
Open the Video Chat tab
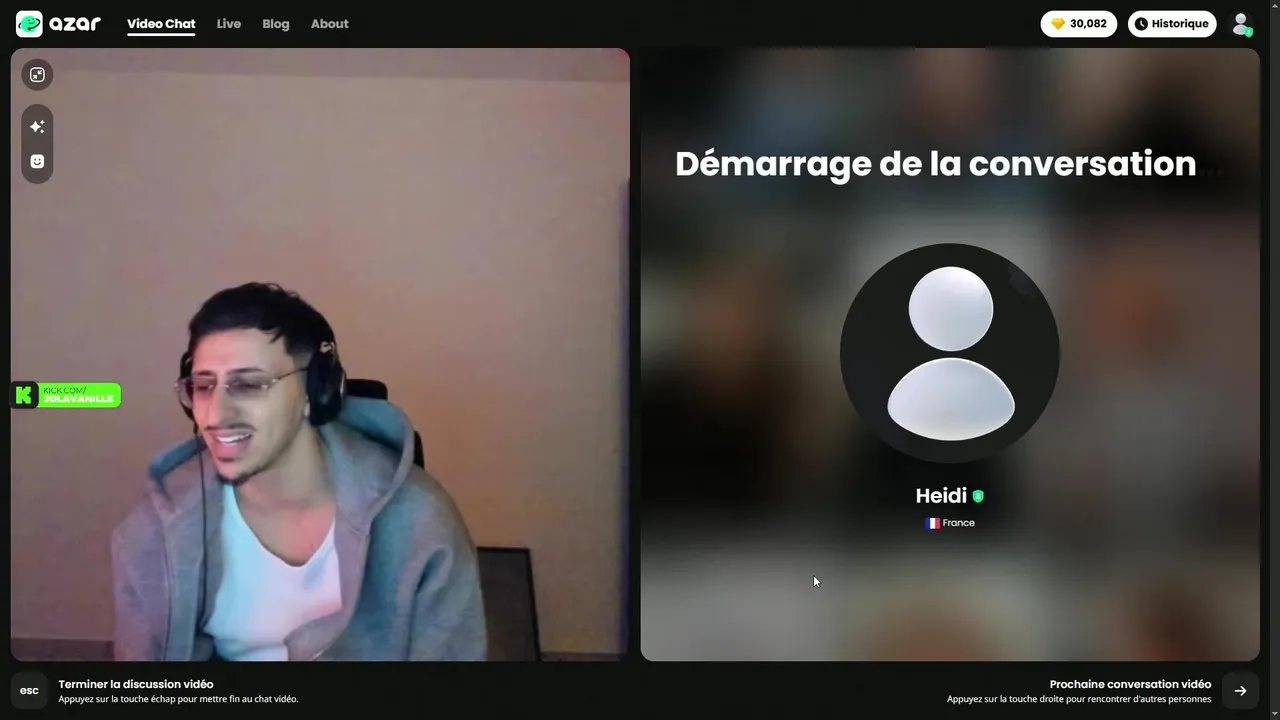pos(161,24)
